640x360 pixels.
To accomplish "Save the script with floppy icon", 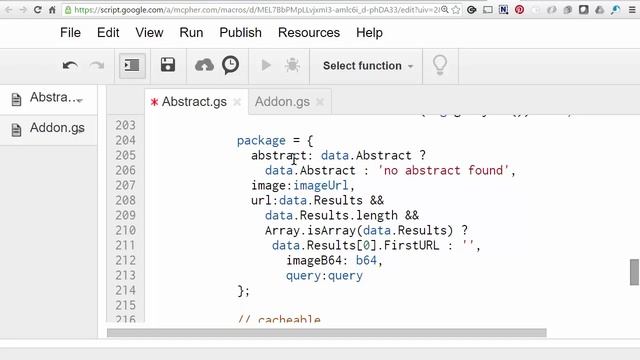I will coord(168,65).
